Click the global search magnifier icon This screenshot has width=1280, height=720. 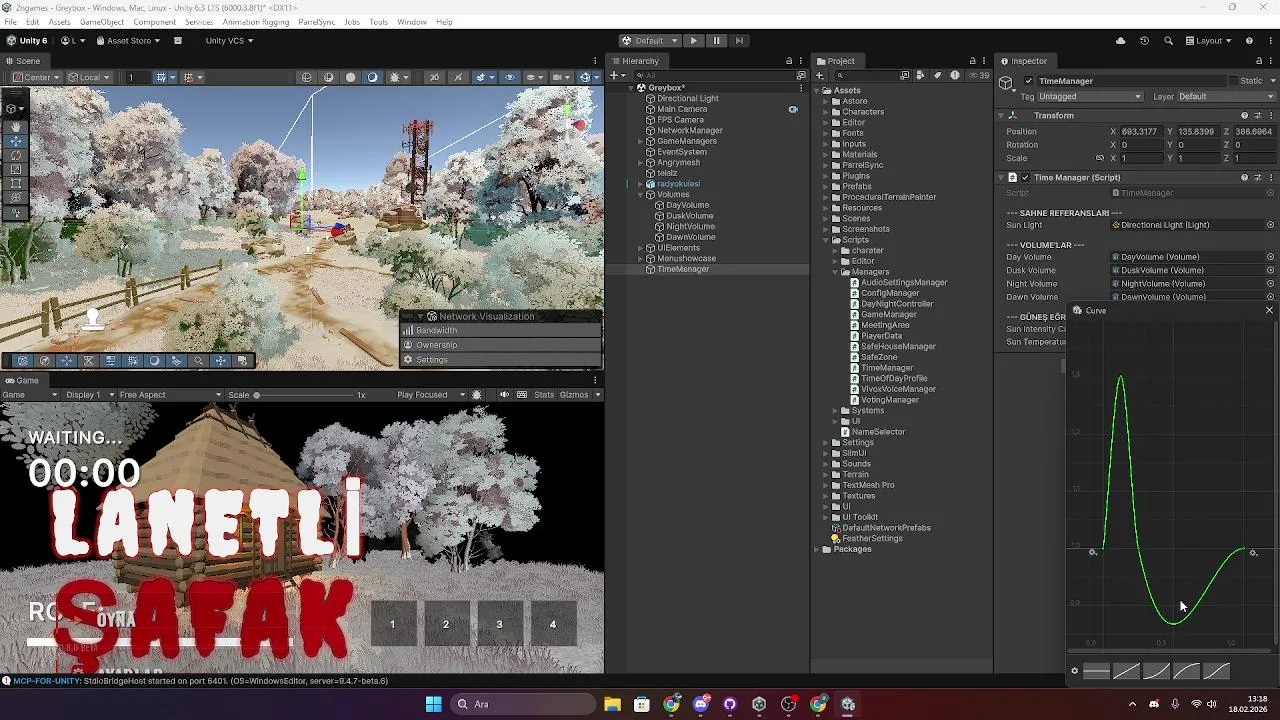pos(1169,41)
